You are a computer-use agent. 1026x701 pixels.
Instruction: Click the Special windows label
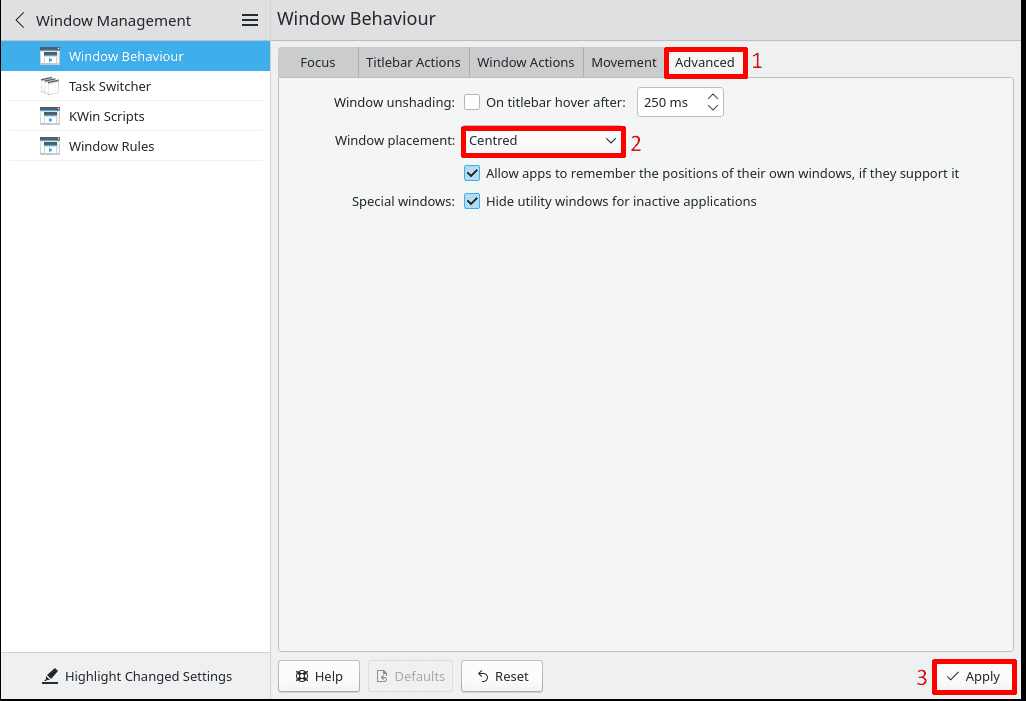pos(403,202)
